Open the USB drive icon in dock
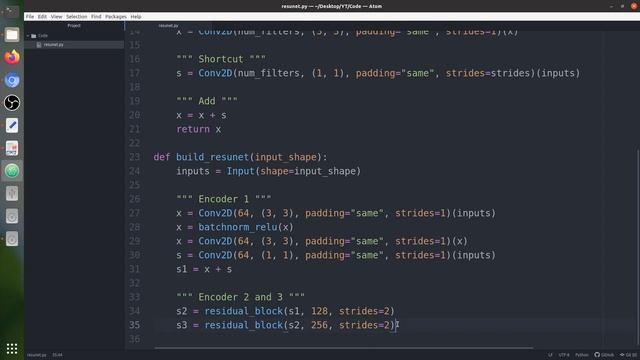This screenshot has width=640, height=360. coord(12,193)
